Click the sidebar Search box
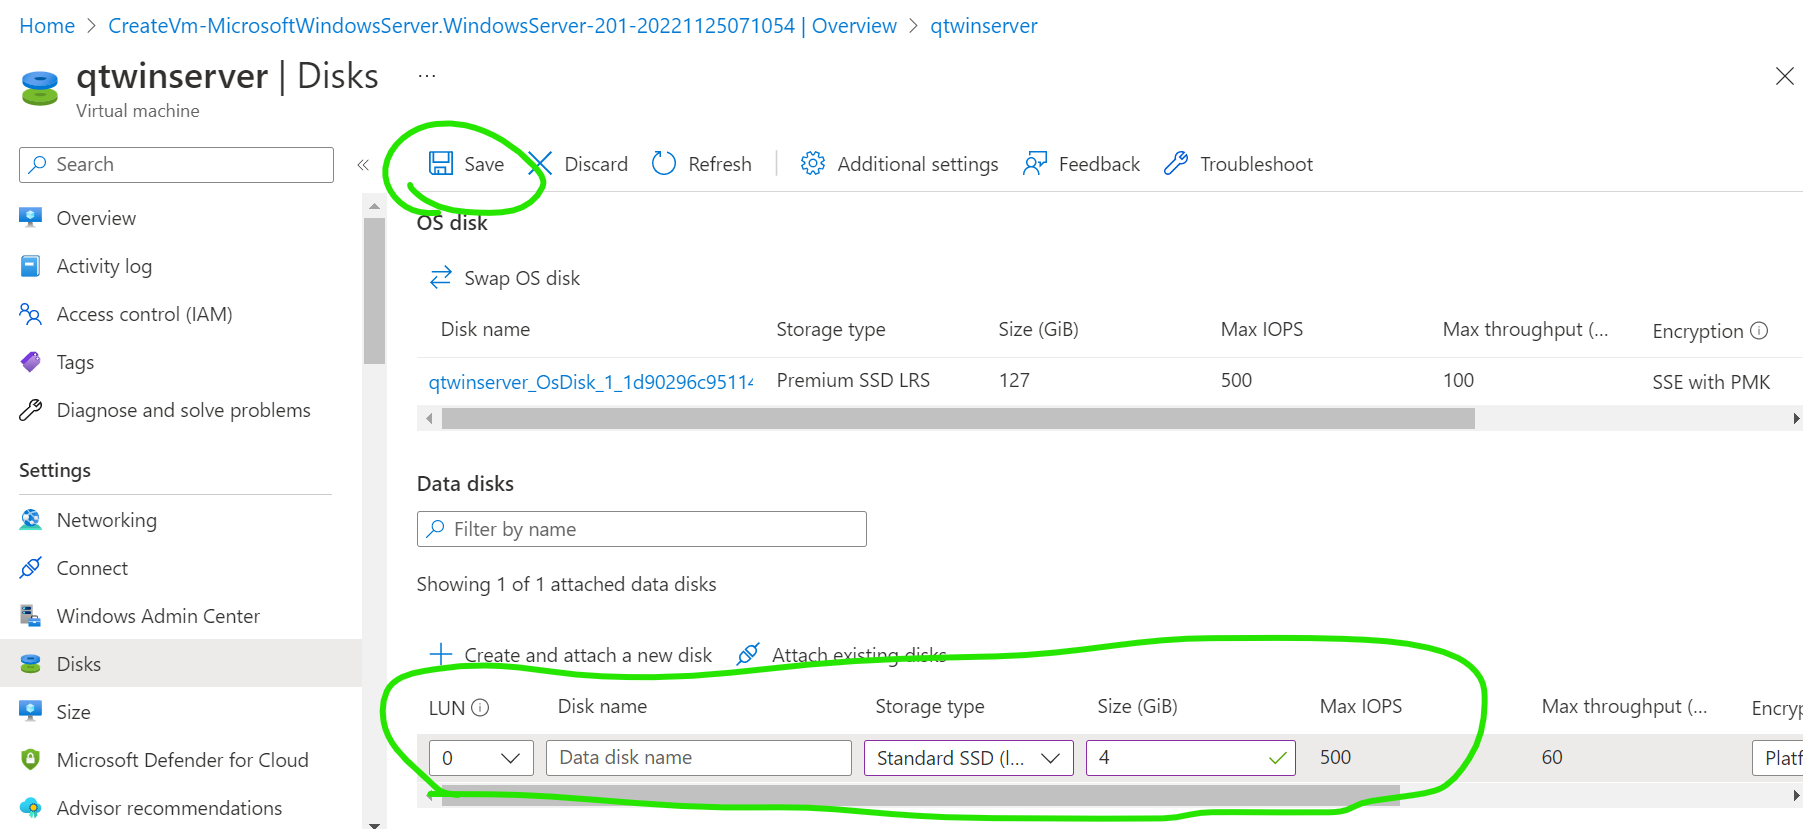 (176, 165)
